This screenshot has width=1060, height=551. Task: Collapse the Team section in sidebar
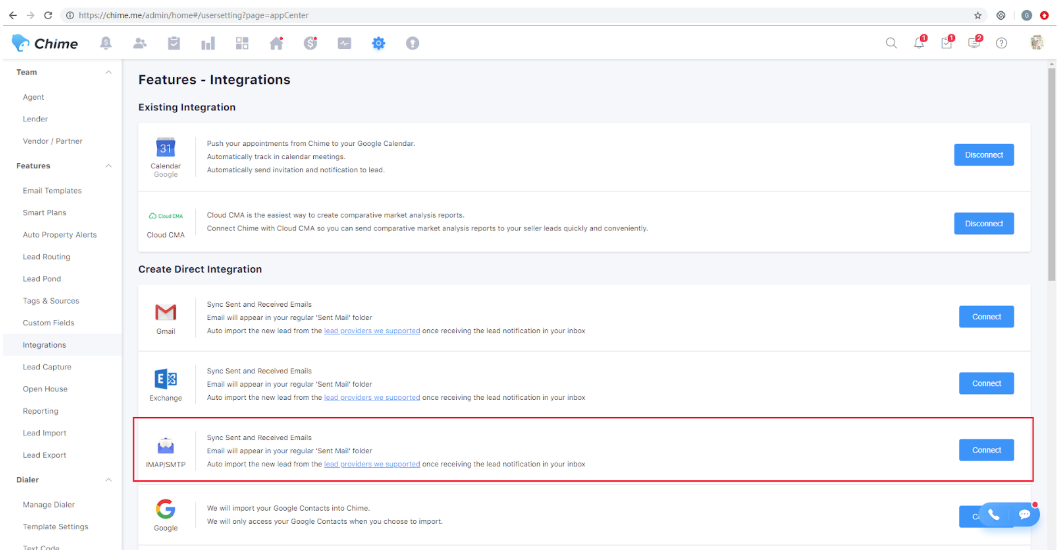[108, 73]
